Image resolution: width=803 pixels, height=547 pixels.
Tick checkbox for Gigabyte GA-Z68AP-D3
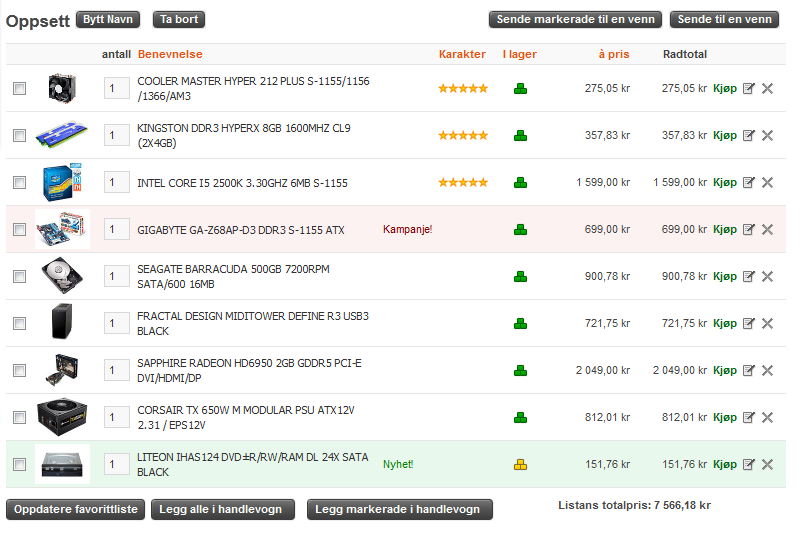tap(19, 229)
